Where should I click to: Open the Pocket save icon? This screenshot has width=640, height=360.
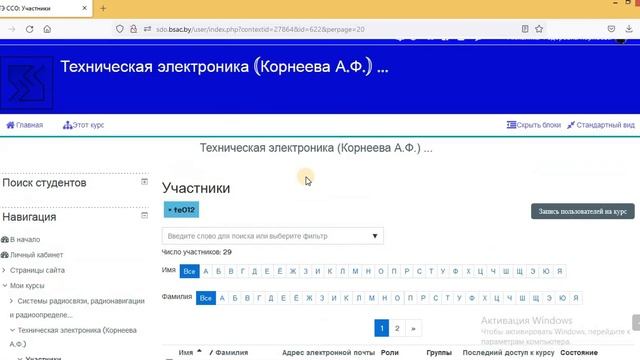611,29
